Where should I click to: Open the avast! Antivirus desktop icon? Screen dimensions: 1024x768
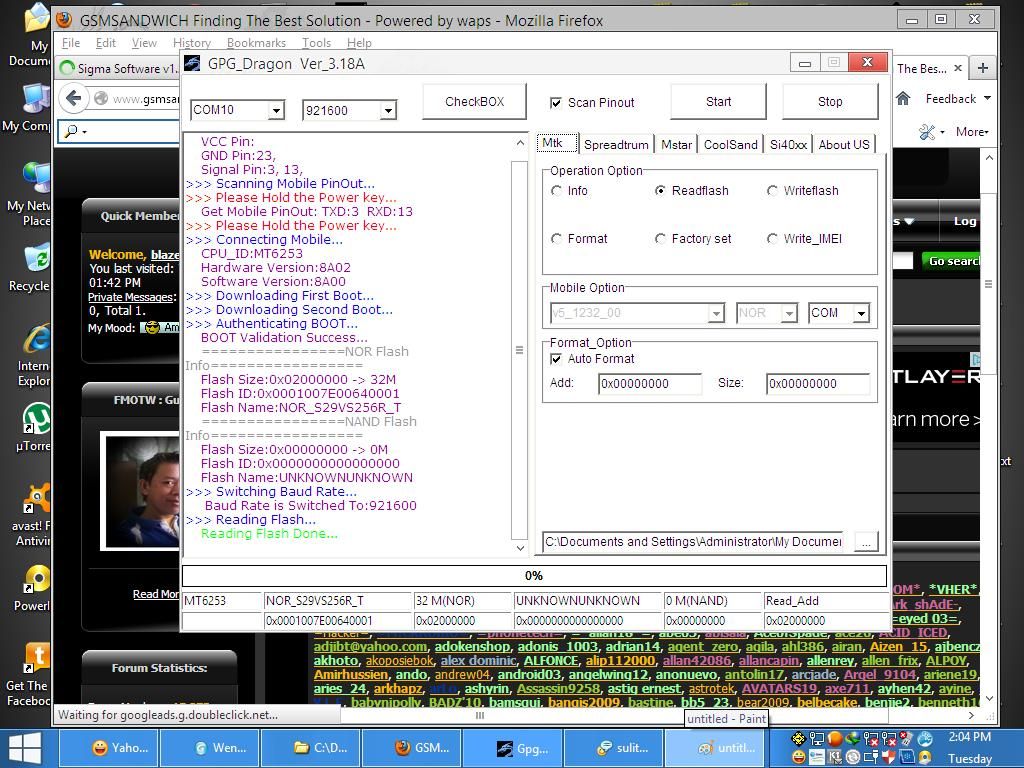[x=37, y=500]
